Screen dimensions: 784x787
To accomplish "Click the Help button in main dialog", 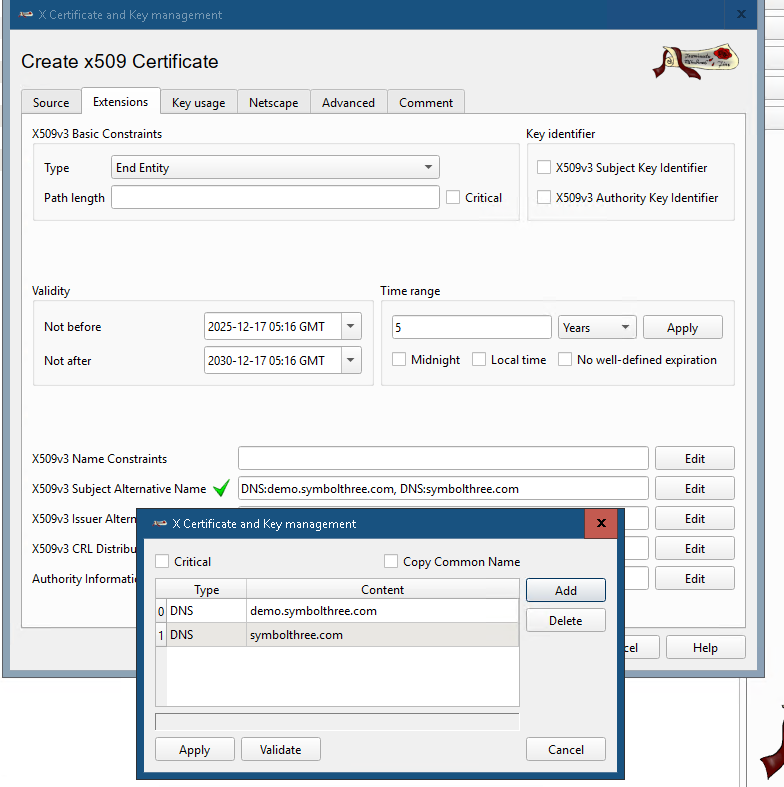I will 705,647.
